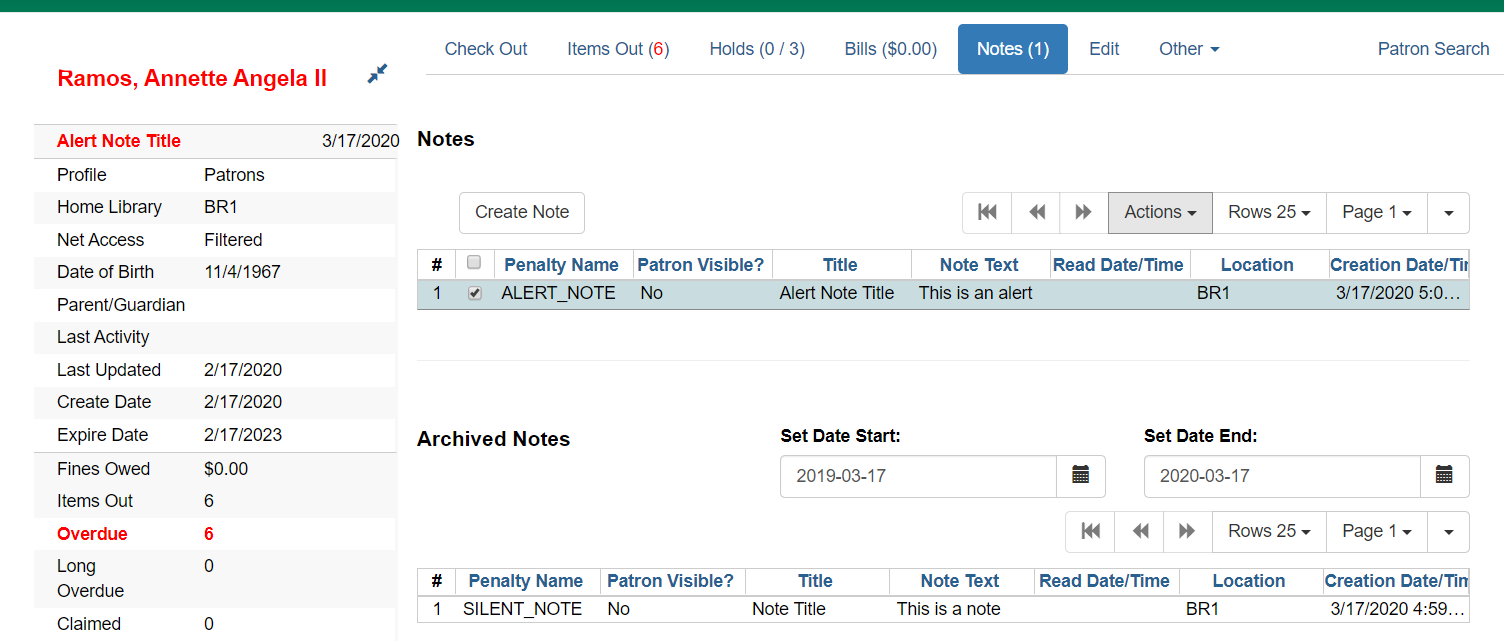Open the calendar for Set Date End
This screenshot has height=641, width=1504.
(1445, 476)
